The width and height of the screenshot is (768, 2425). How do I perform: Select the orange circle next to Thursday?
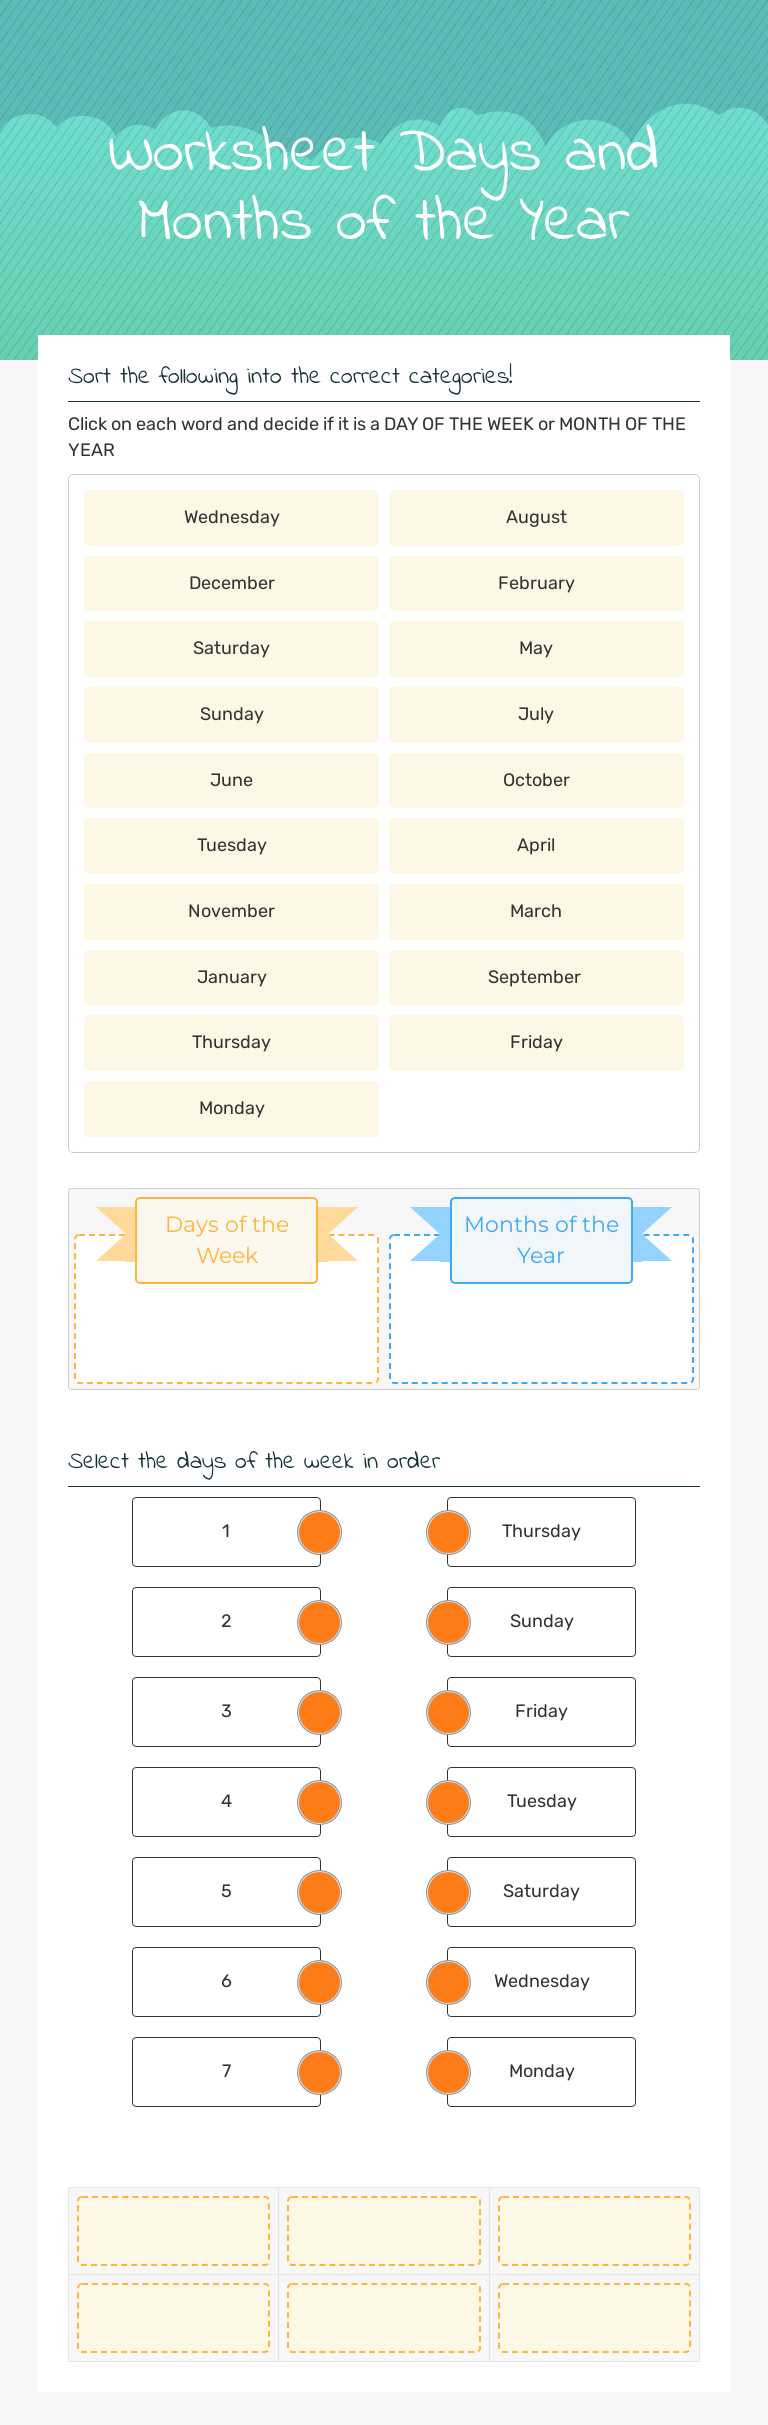[x=447, y=1531]
